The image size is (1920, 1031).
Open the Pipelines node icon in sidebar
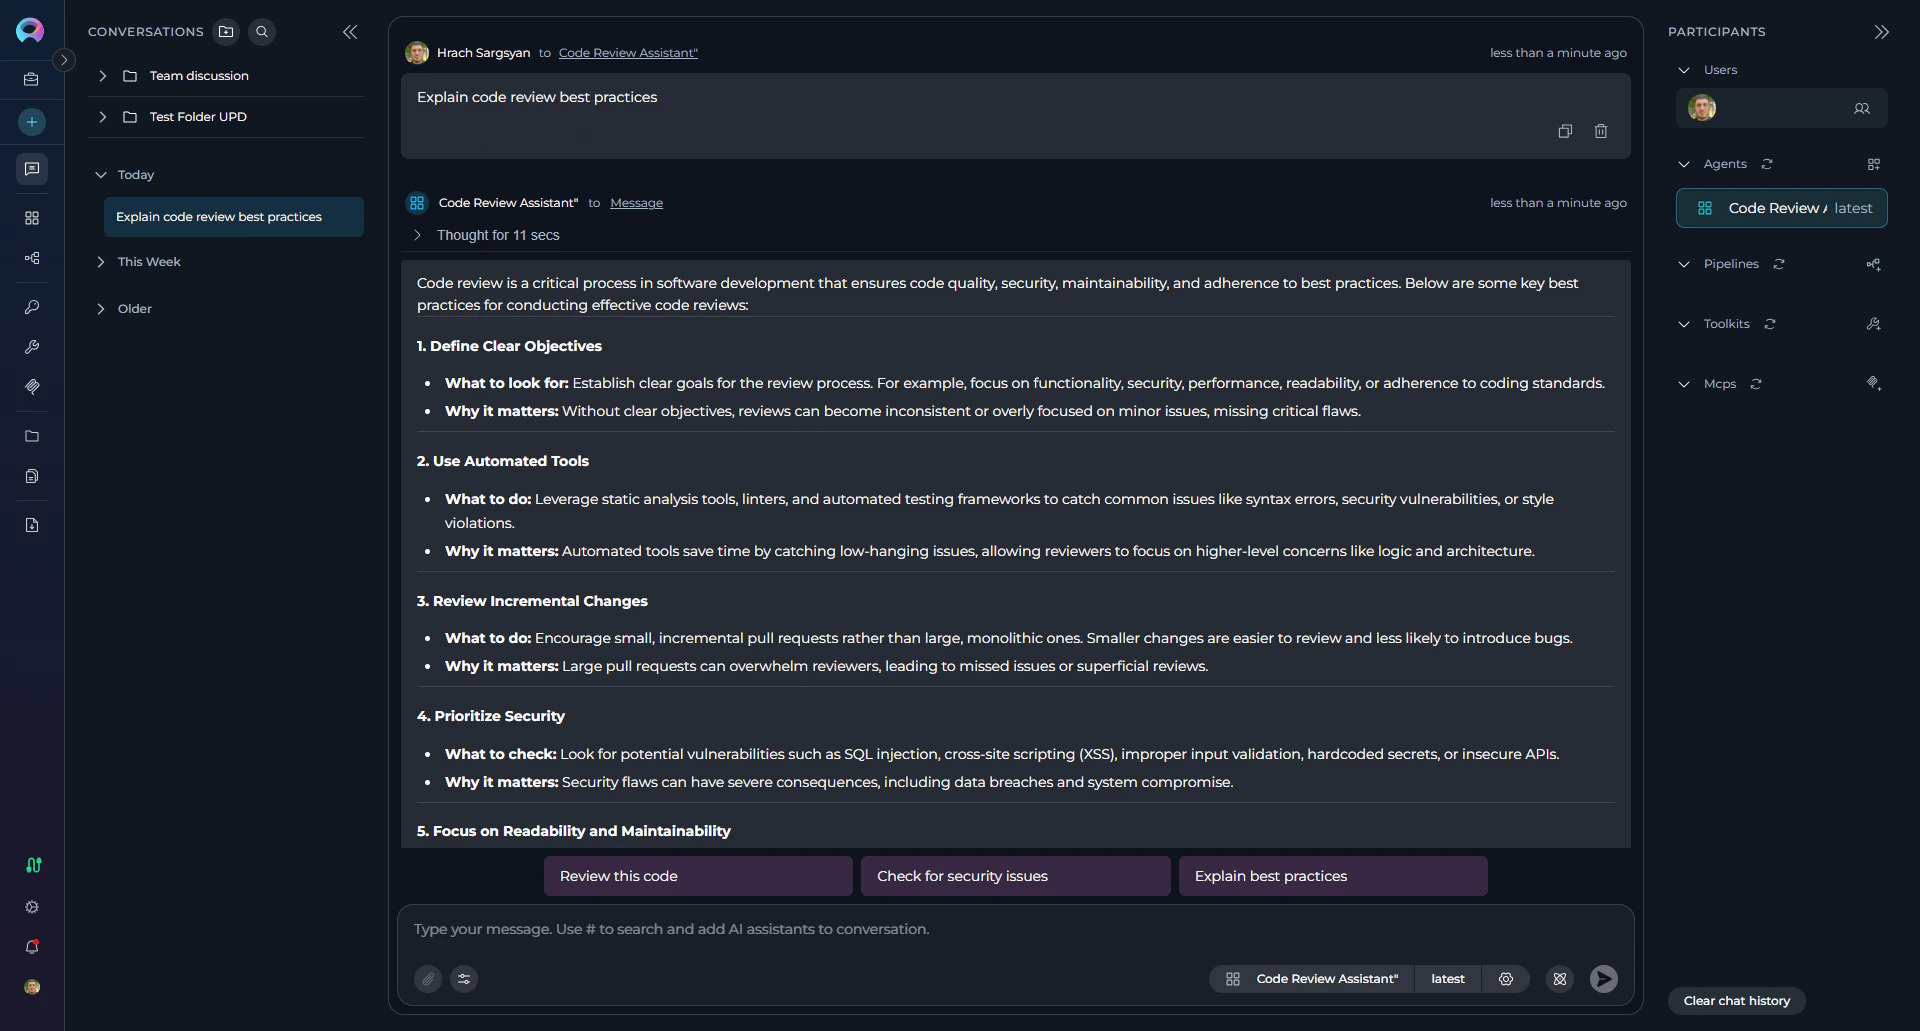tap(31, 258)
